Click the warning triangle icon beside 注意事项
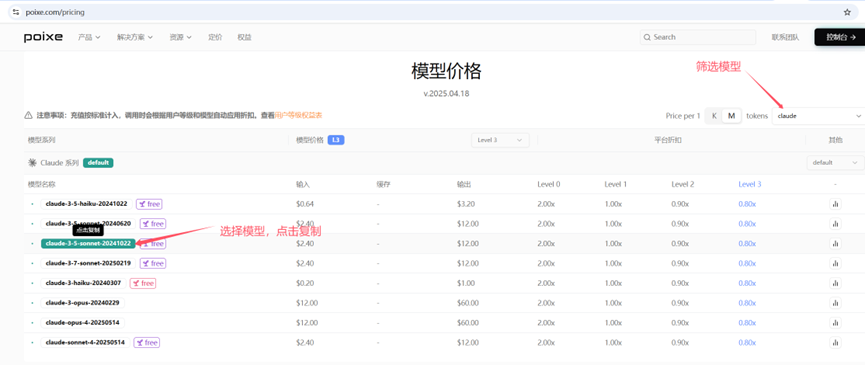 pyautogui.click(x=28, y=116)
